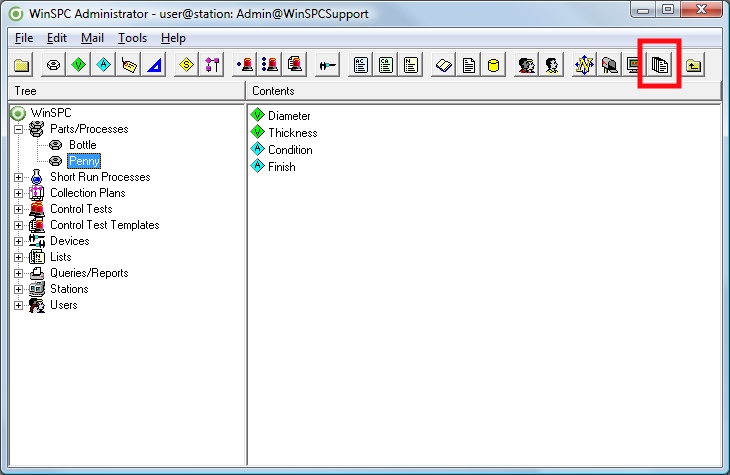Click the caliper device toolbar icon

point(327,65)
